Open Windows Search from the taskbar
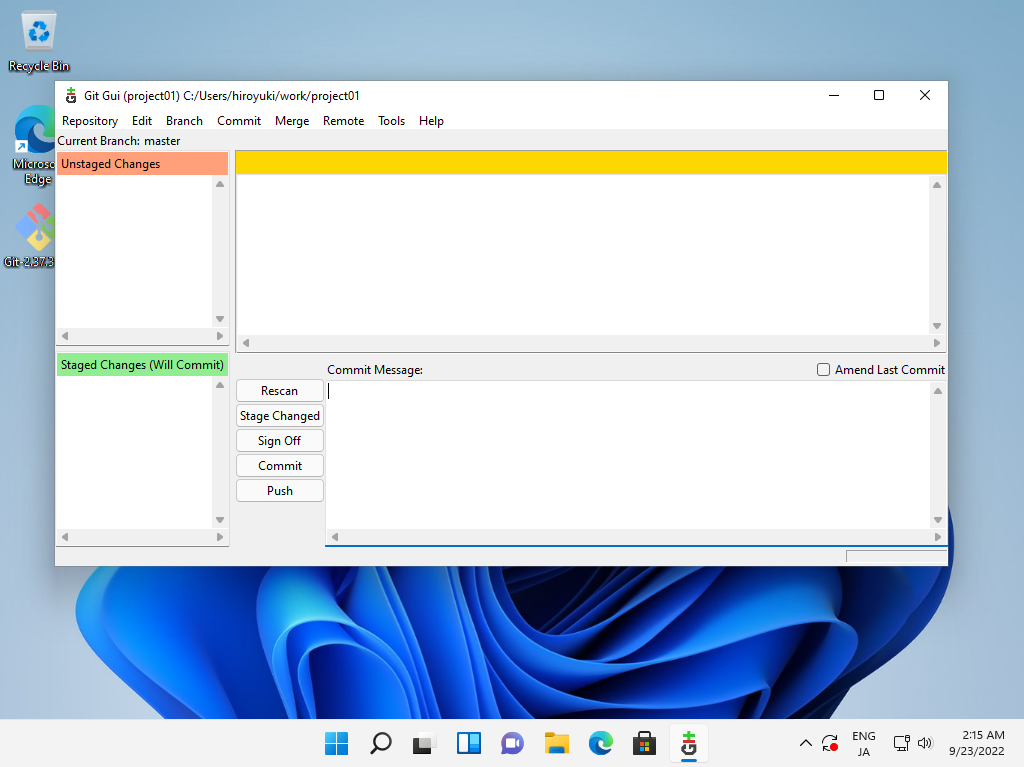This screenshot has height=767, width=1024. click(x=380, y=743)
